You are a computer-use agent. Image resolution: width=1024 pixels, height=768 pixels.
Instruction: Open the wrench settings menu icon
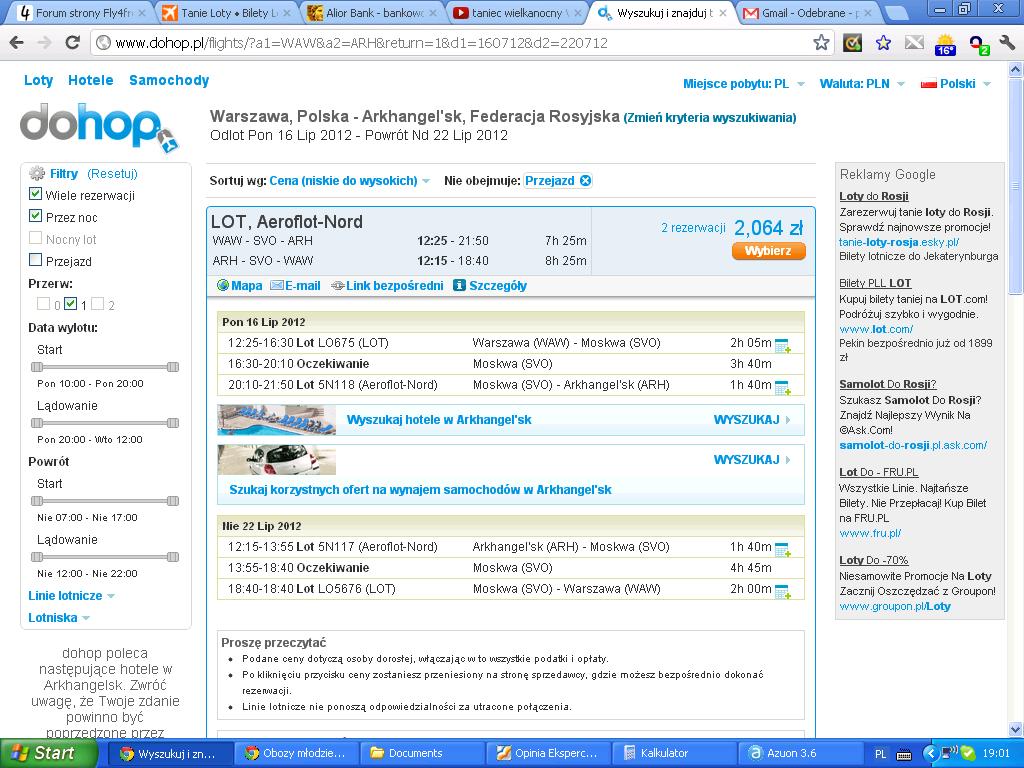(x=1007, y=43)
